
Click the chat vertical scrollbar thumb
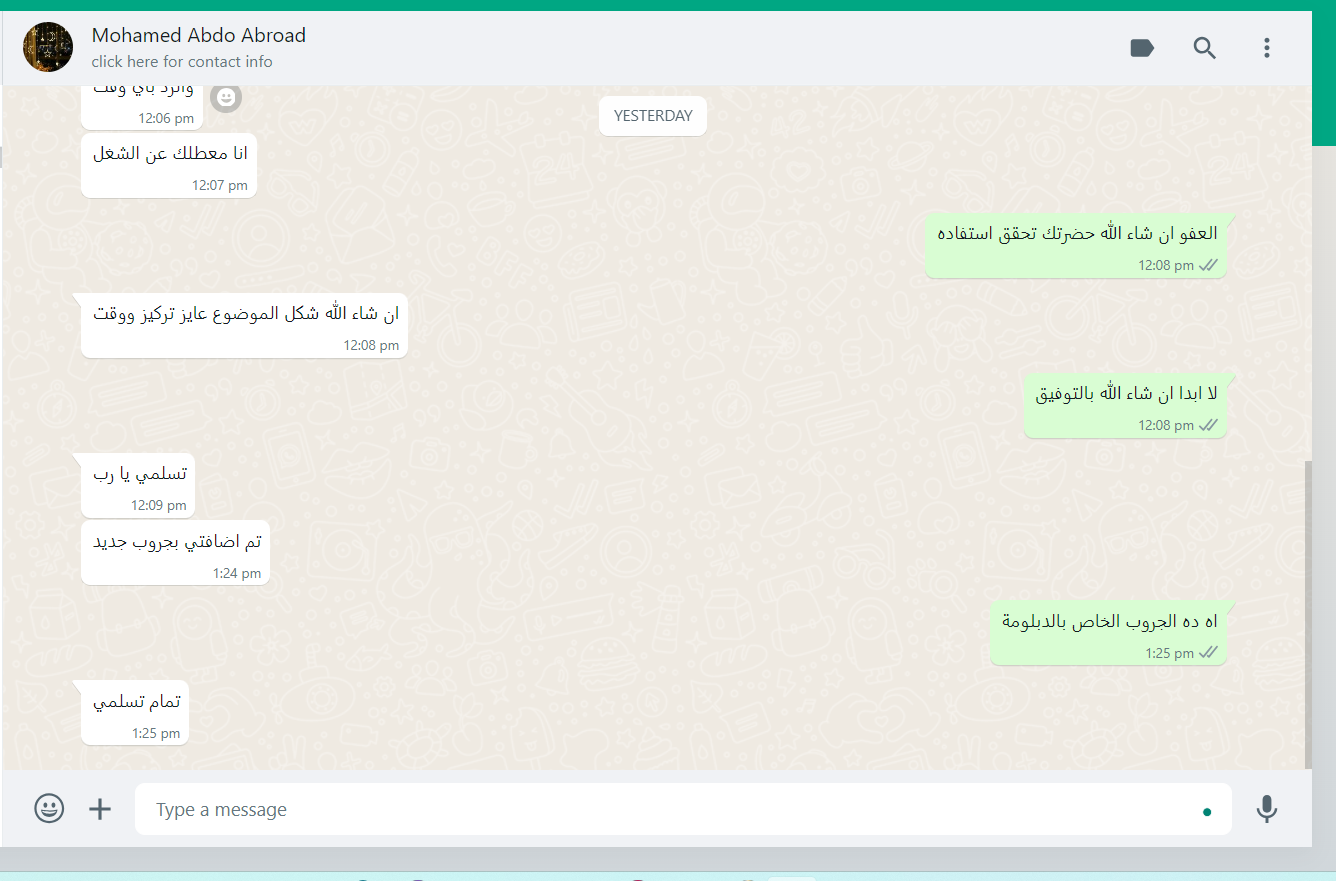[x=1307, y=615]
